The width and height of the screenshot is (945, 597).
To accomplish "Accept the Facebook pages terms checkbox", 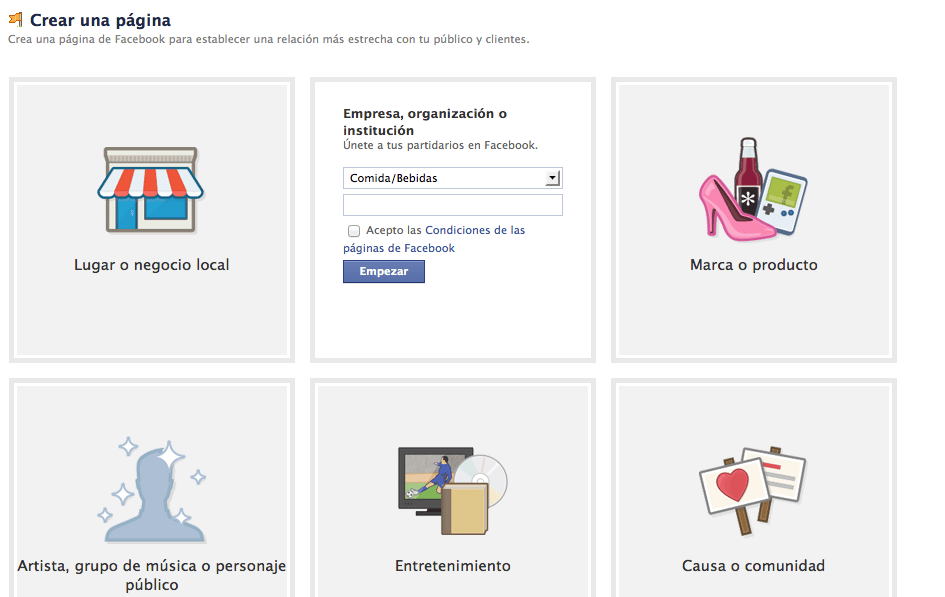I will click(354, 231).
